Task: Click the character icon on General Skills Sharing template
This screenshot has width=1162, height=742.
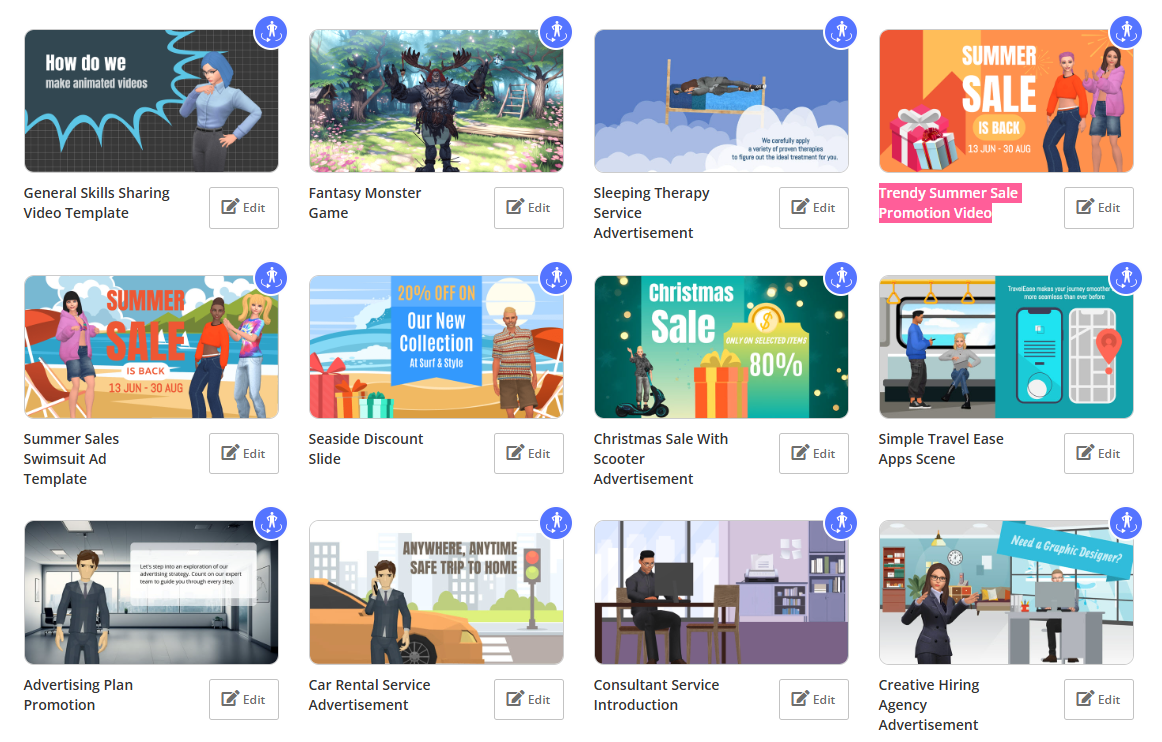Action: pyautogui.click(x=271, y=32)
